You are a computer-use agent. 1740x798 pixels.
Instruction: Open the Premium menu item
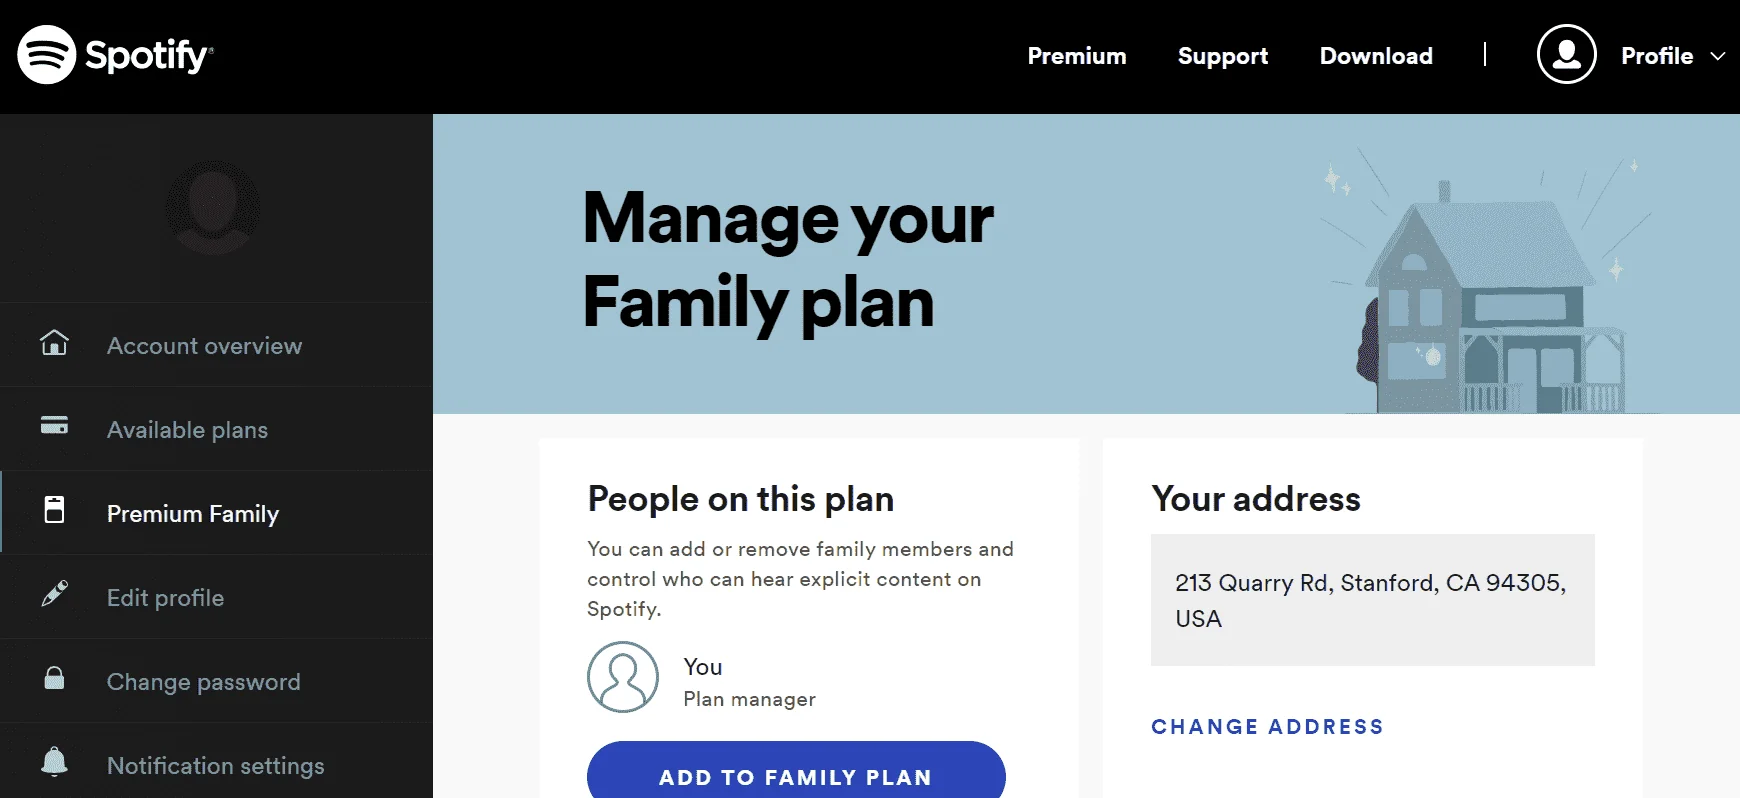(1077, 56)
